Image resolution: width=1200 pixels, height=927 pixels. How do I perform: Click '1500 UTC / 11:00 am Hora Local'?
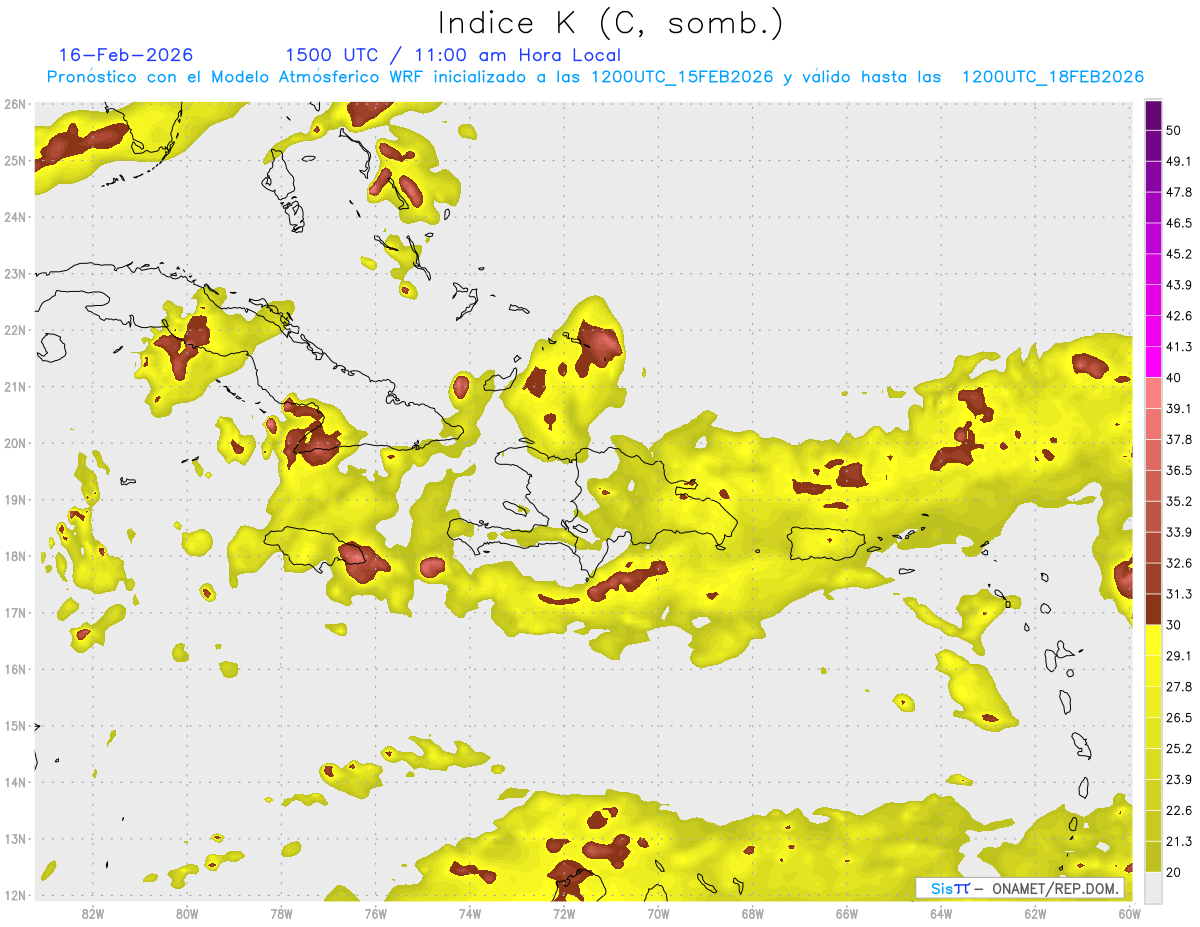pyautogui.click(x=453, y=55)
